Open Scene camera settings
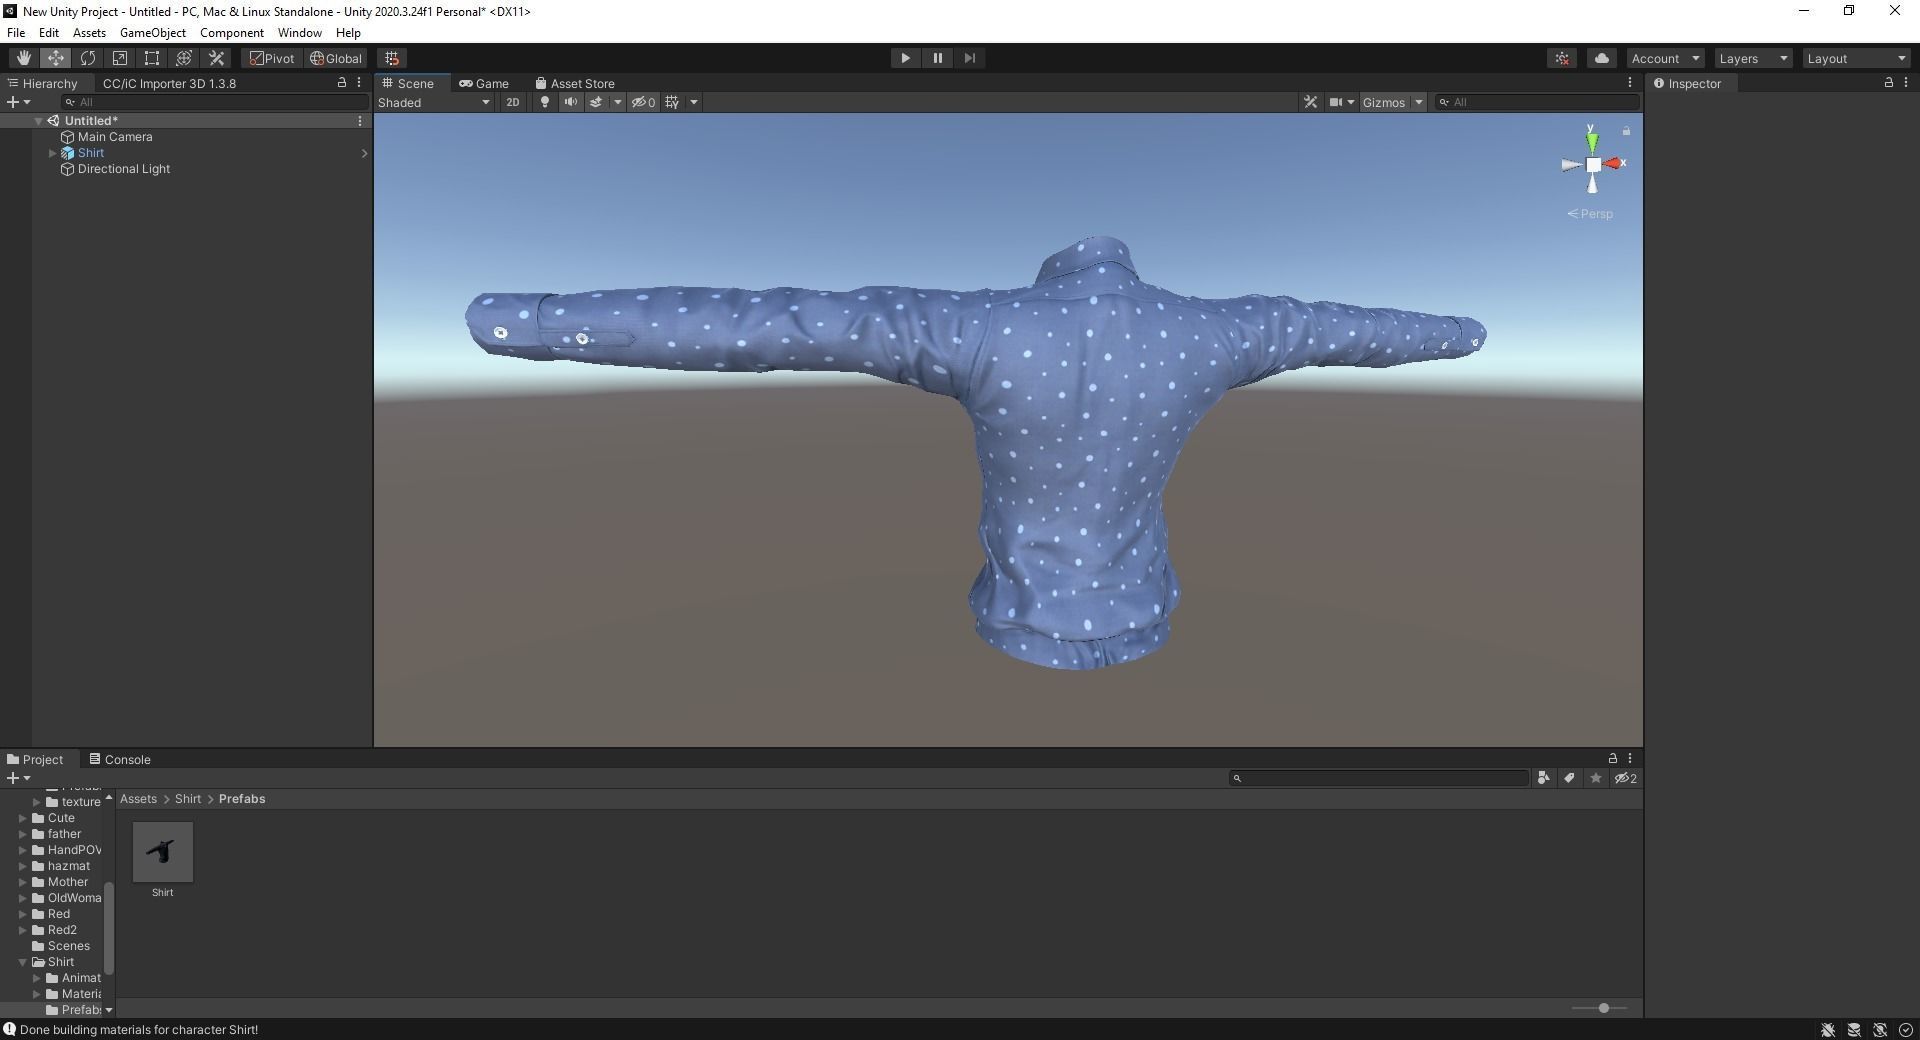 (x=1341, y=102)
